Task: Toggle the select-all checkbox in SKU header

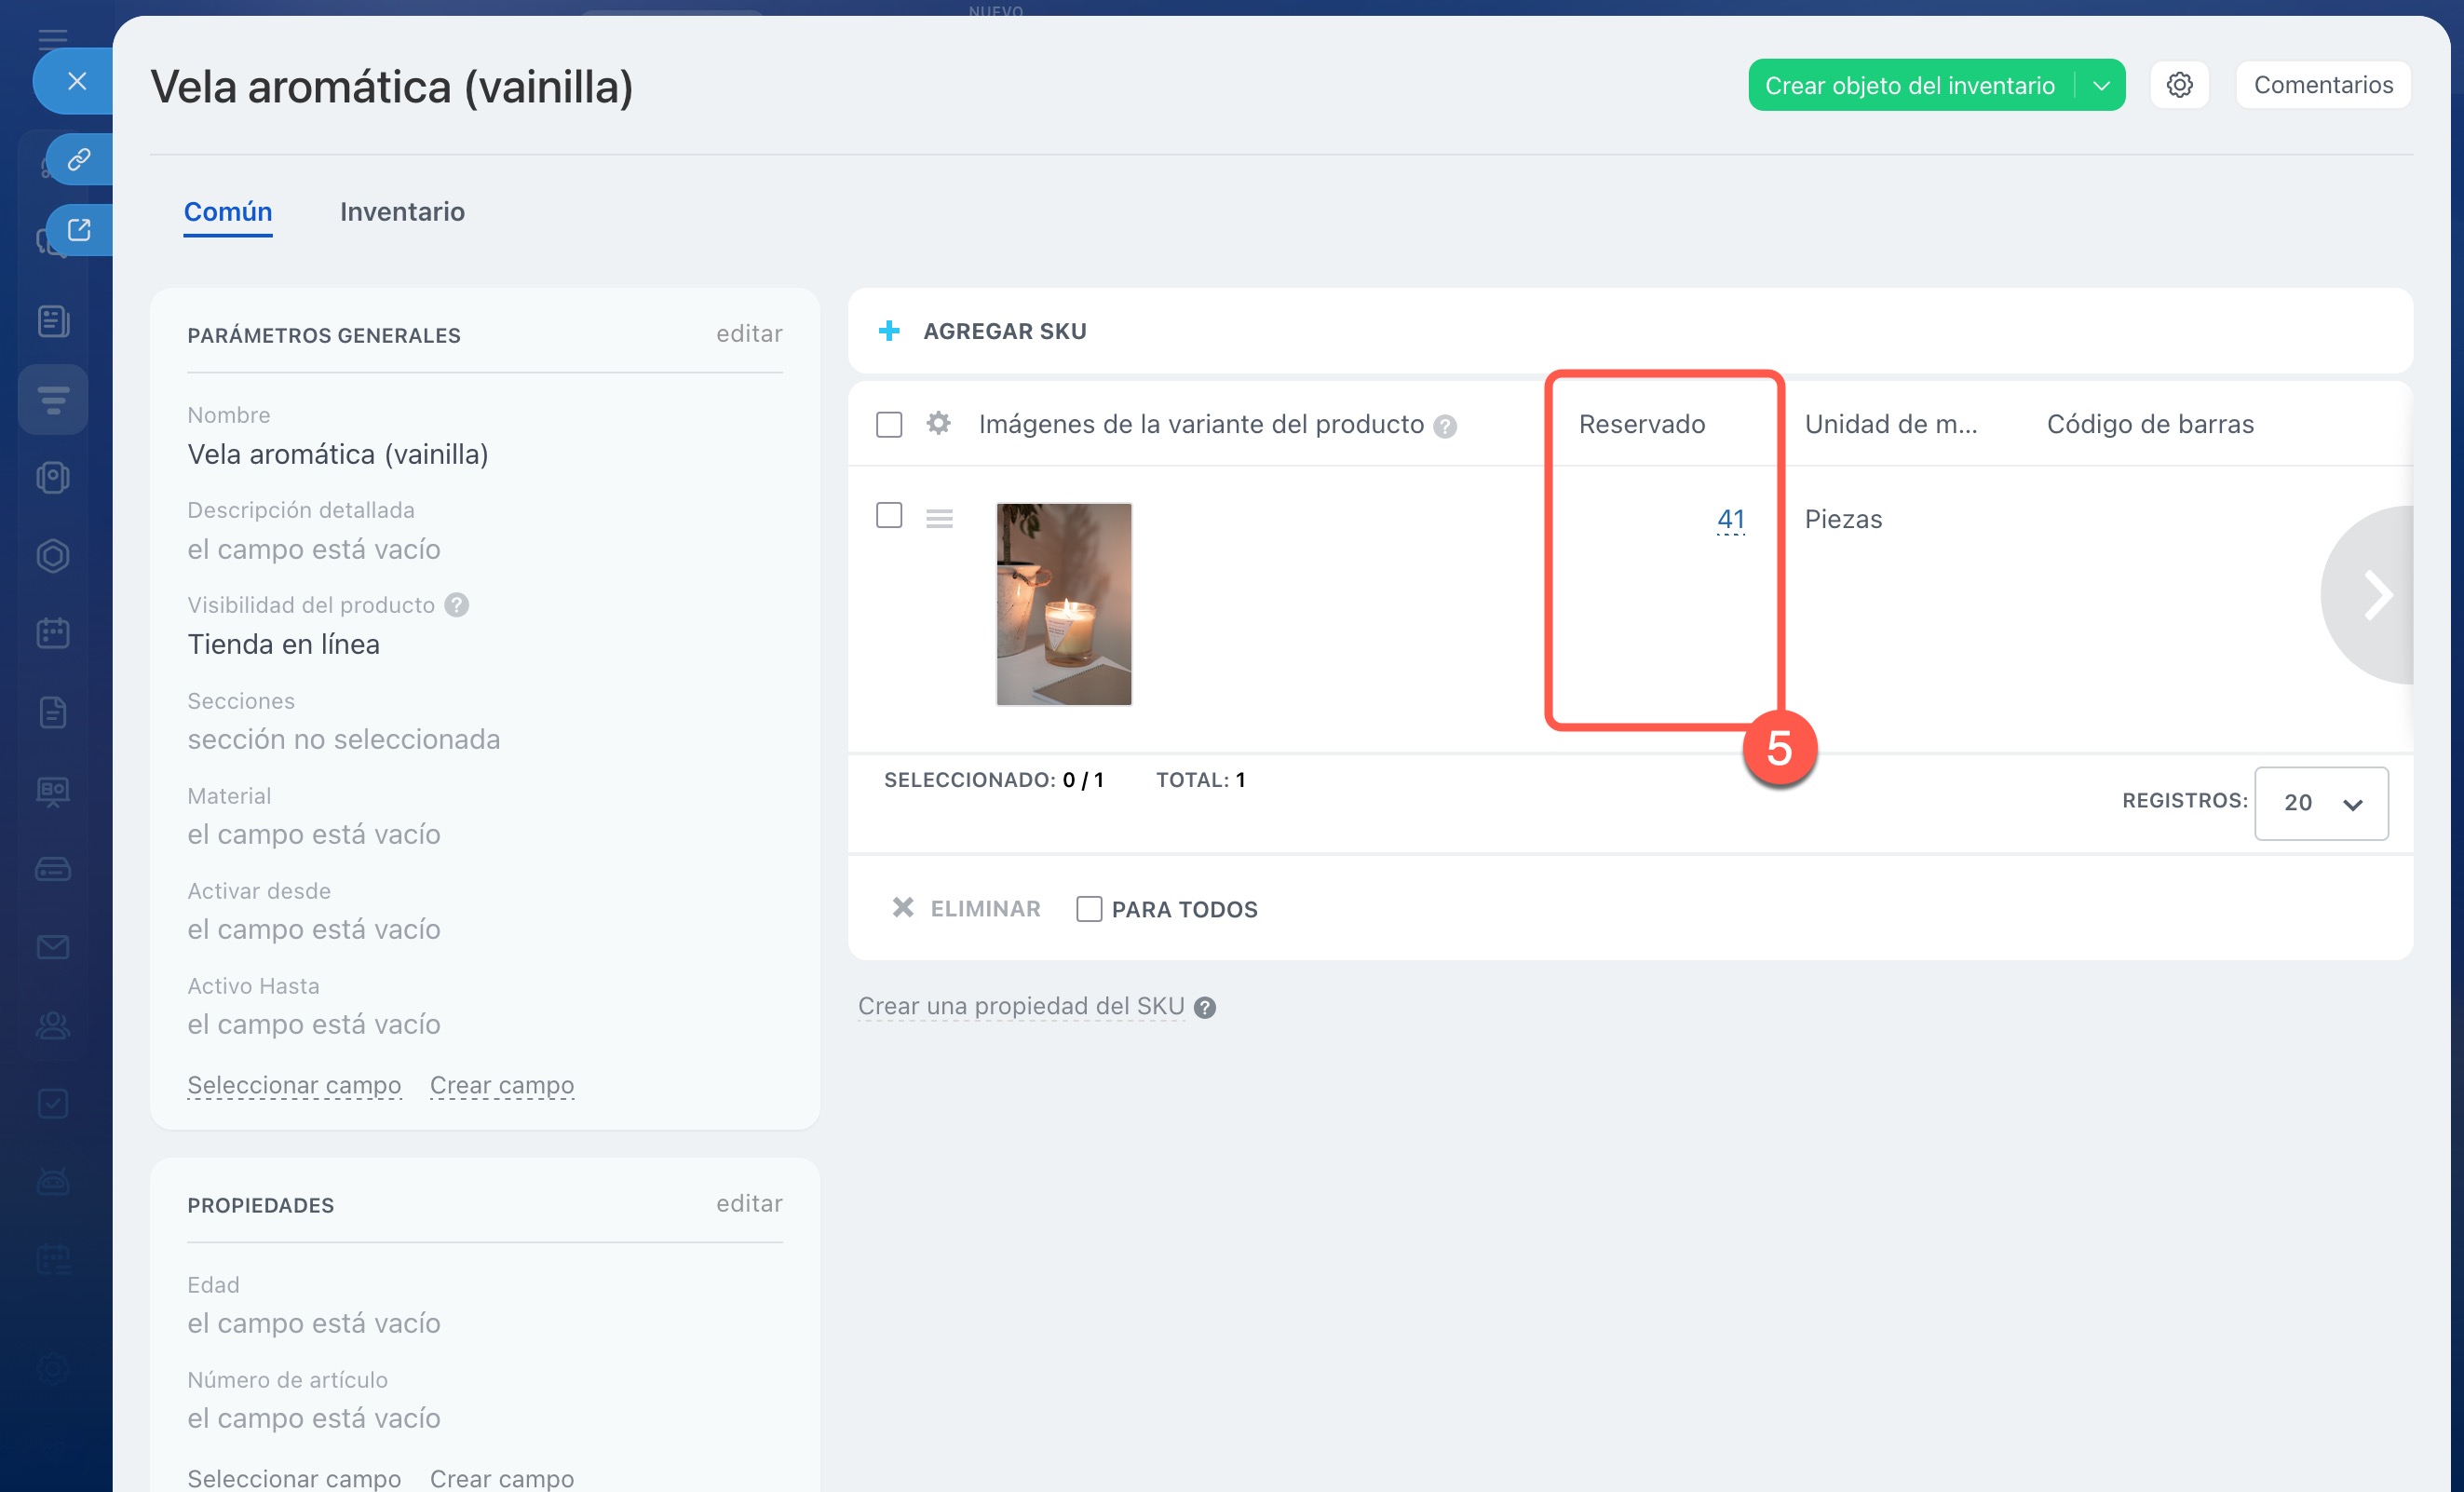Action: point(889,424)
